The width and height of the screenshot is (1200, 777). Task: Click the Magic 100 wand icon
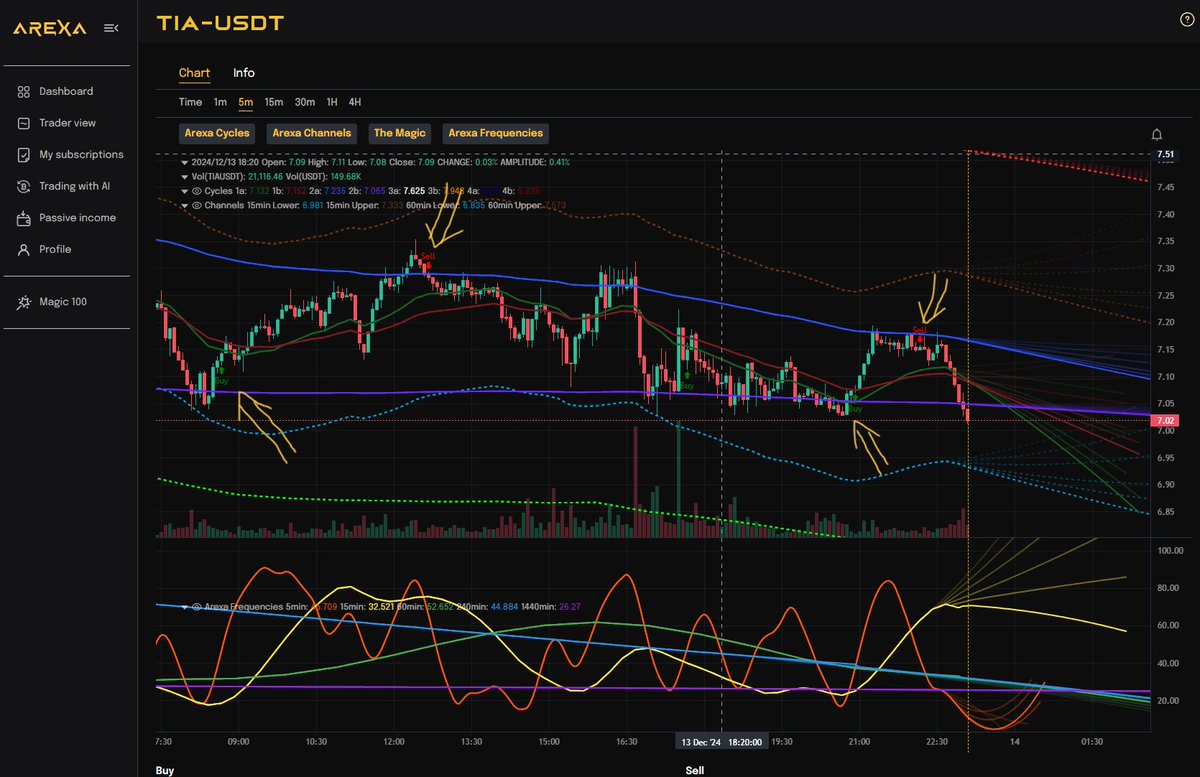click(23, 302)
